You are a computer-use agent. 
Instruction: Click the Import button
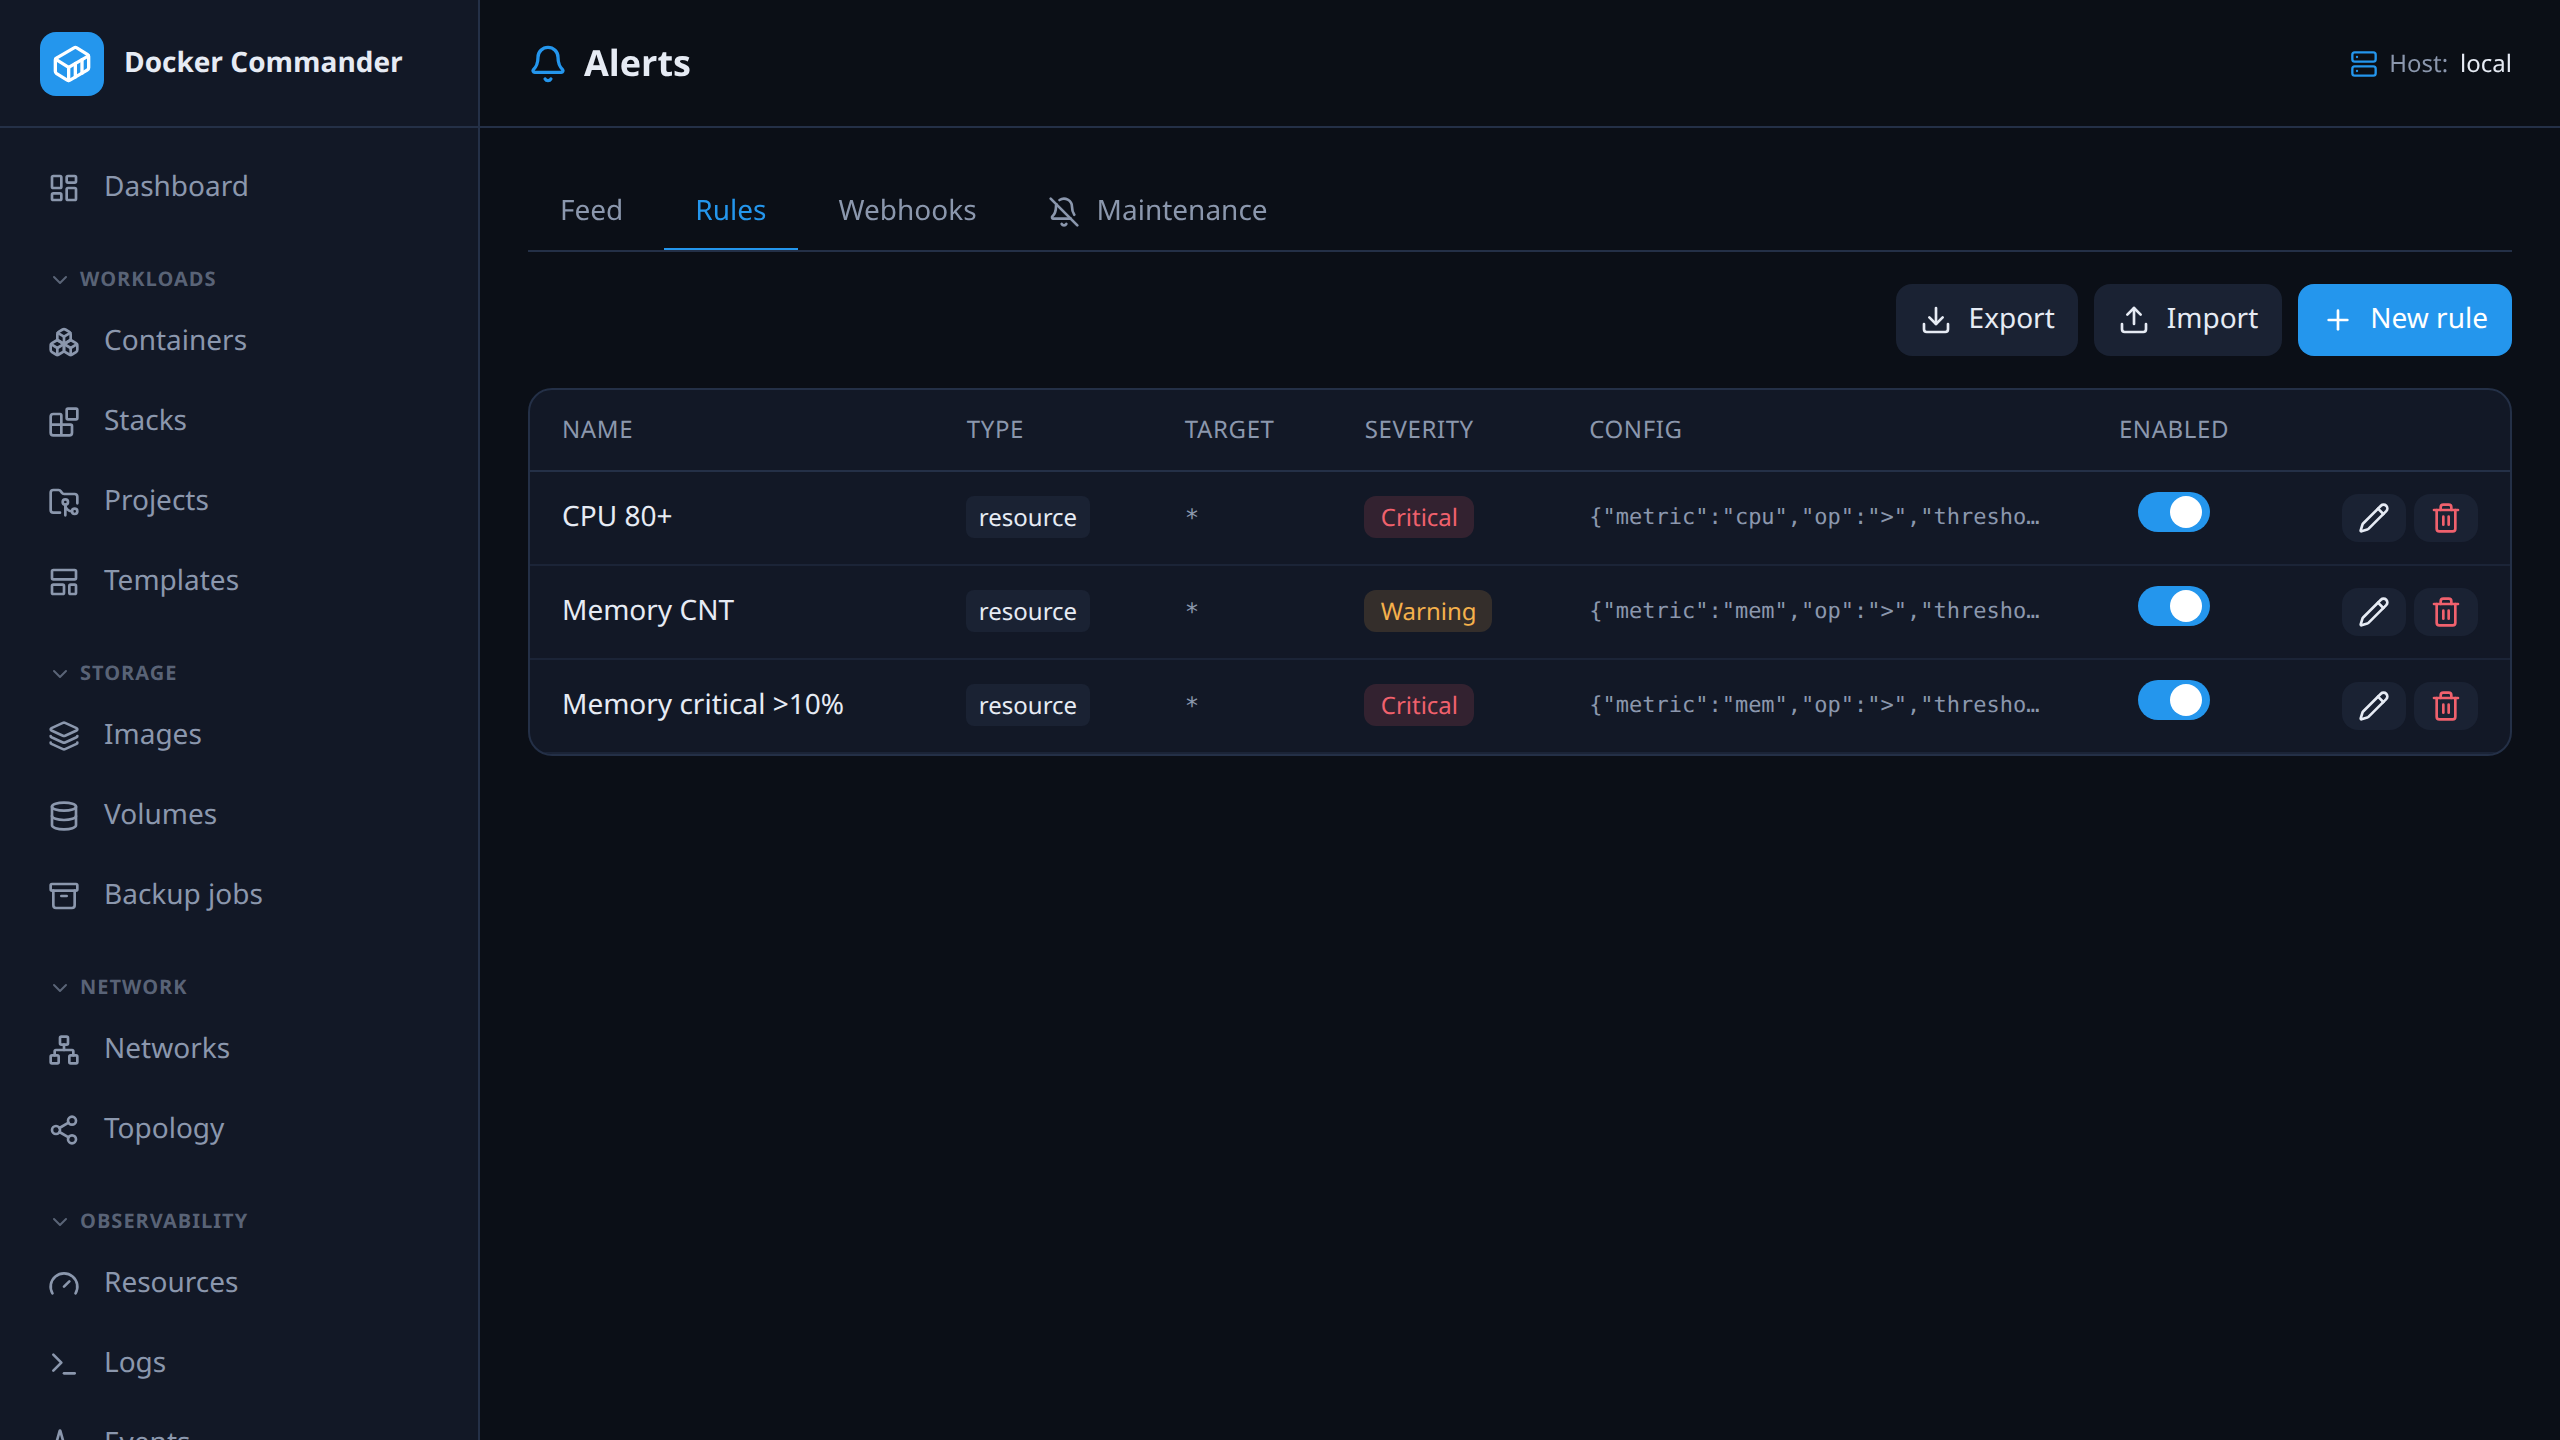click(2187, 320)
